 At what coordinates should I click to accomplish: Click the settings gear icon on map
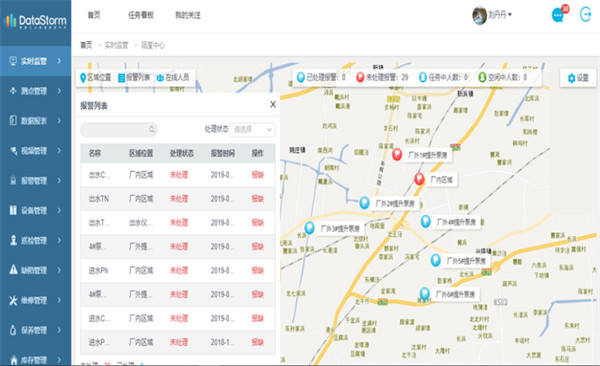pos(572,78)
